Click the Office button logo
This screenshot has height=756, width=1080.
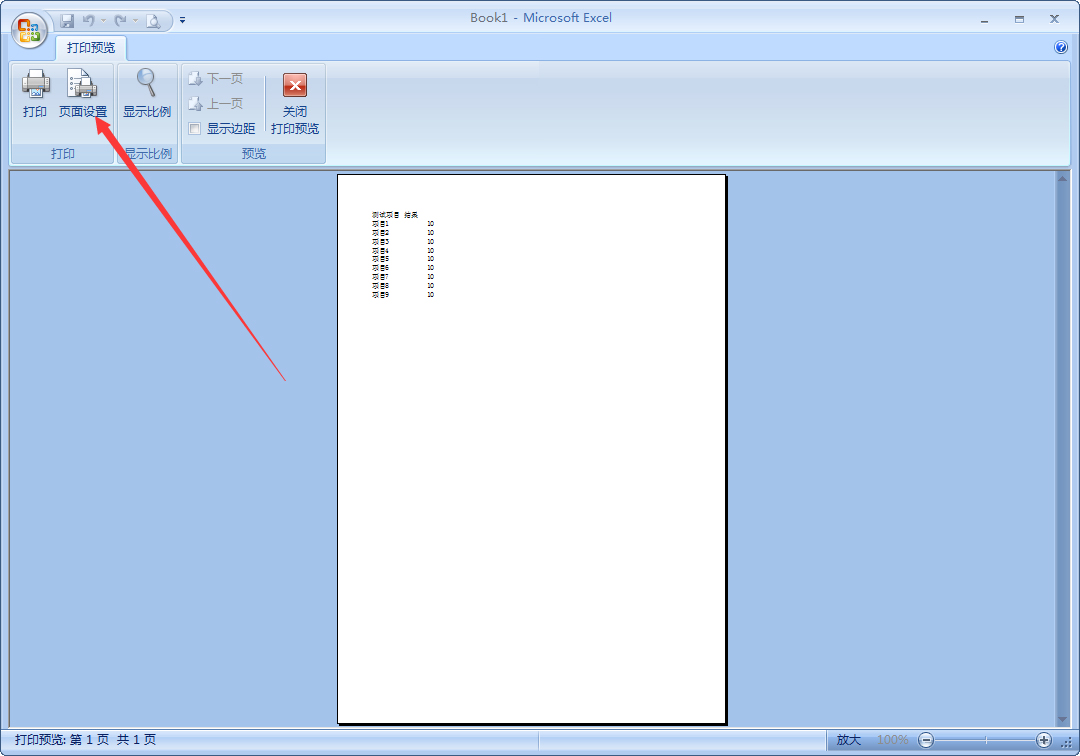(29, 30)
